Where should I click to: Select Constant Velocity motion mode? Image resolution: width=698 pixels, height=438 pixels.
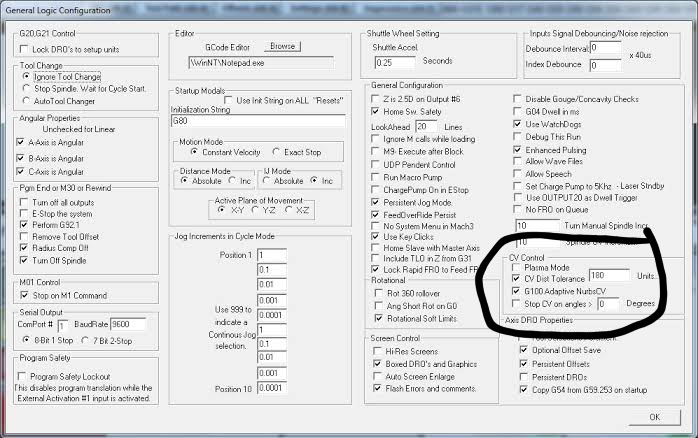[194, 152]
